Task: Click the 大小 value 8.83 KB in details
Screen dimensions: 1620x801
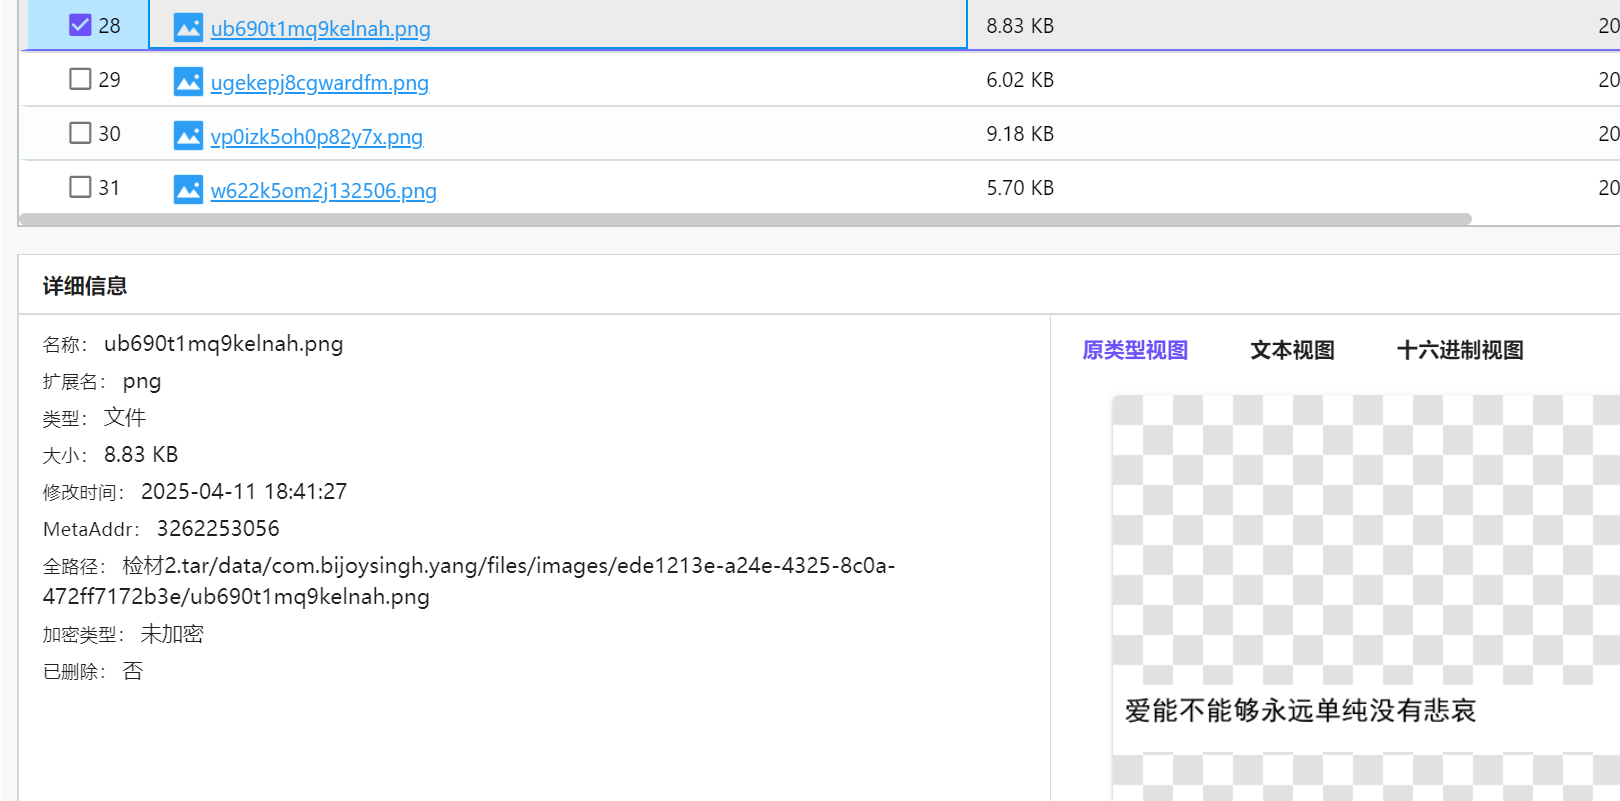Action: click(x=141, y=454)
